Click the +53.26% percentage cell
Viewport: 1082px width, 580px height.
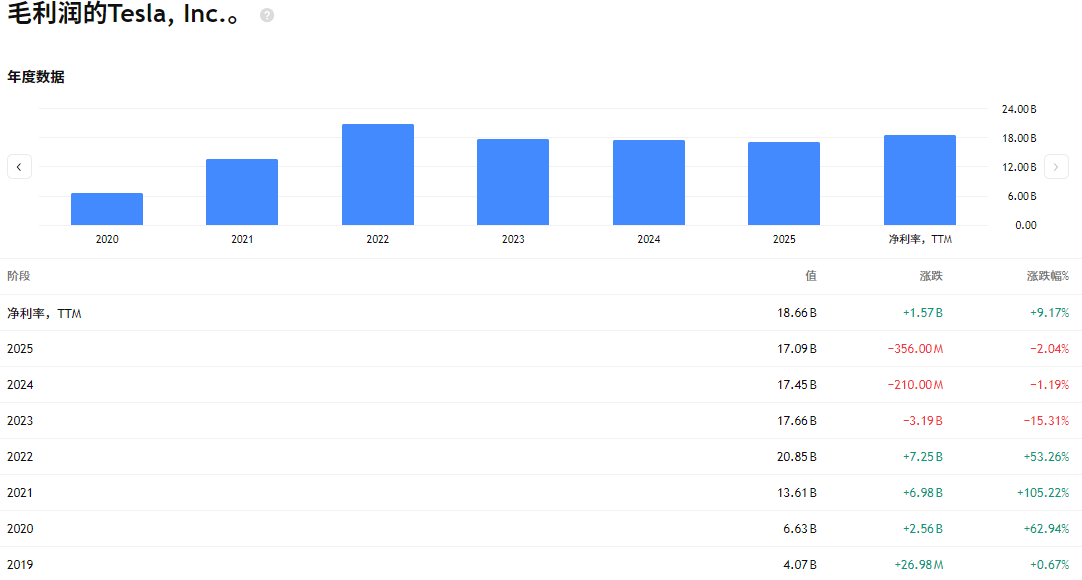1046,457
